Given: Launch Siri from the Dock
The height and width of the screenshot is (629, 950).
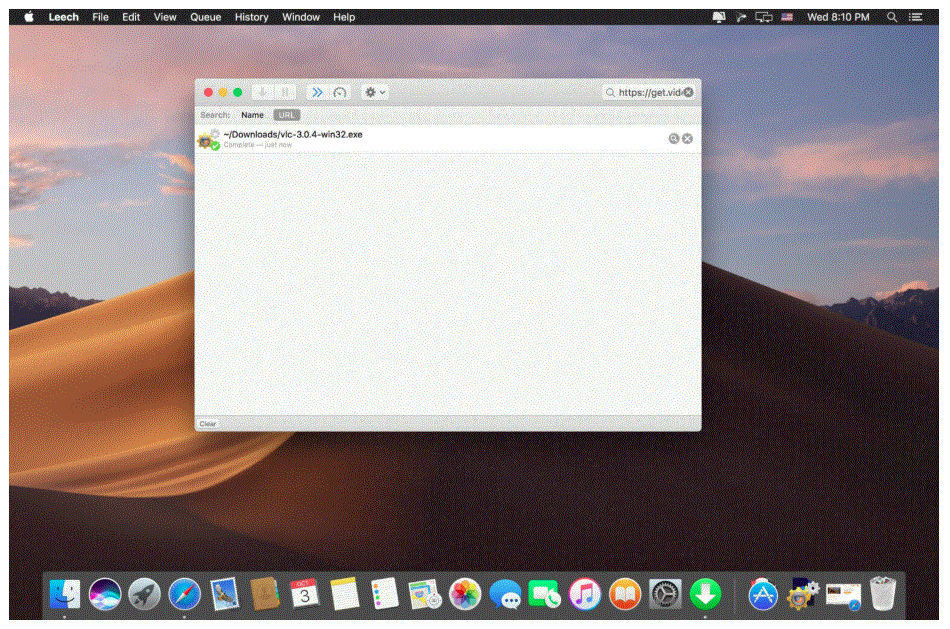Looking at the screenshot, I should coord(105,594).
